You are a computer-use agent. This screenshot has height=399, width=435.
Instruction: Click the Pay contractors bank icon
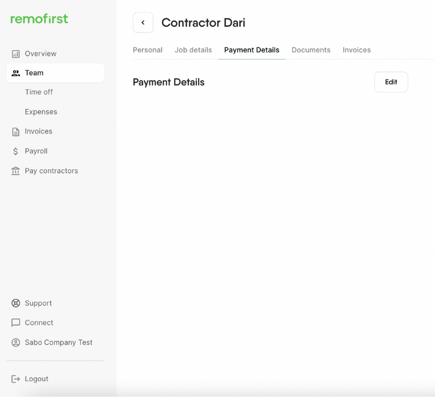[16, 171]
